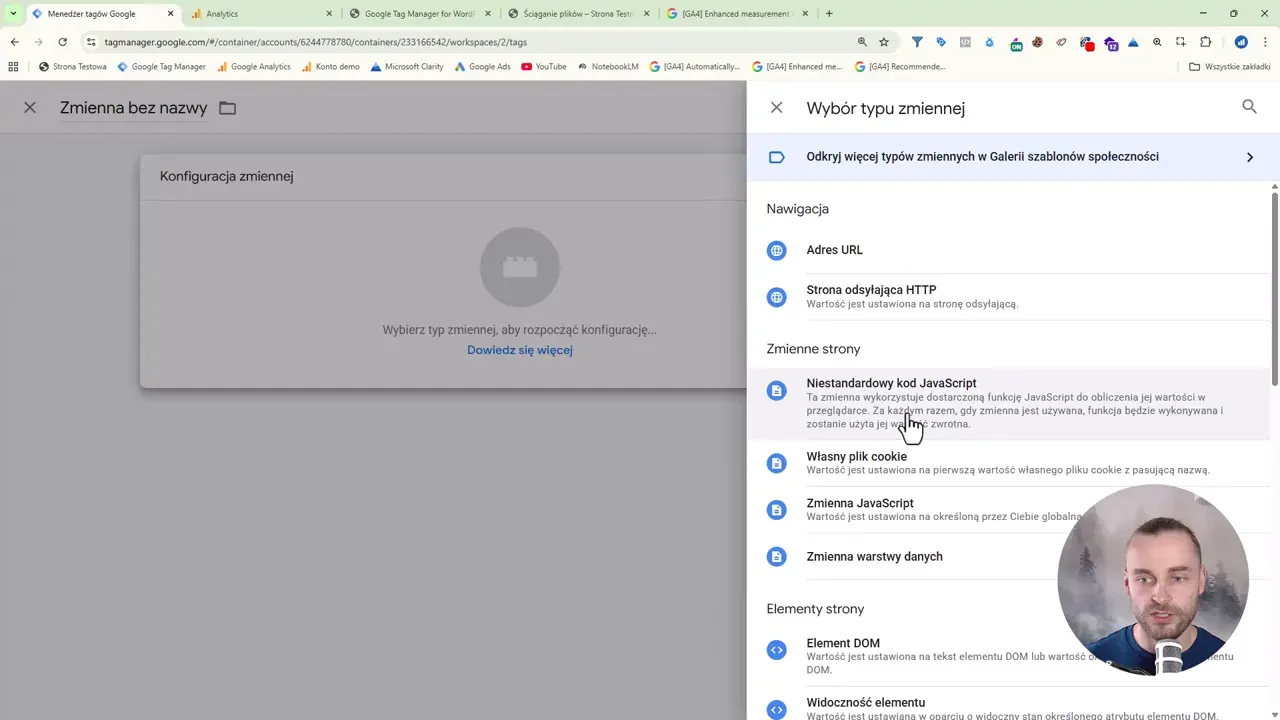Choose Element DOM variable icon
Screen dimensions: 1280x720
coord(777,650)
